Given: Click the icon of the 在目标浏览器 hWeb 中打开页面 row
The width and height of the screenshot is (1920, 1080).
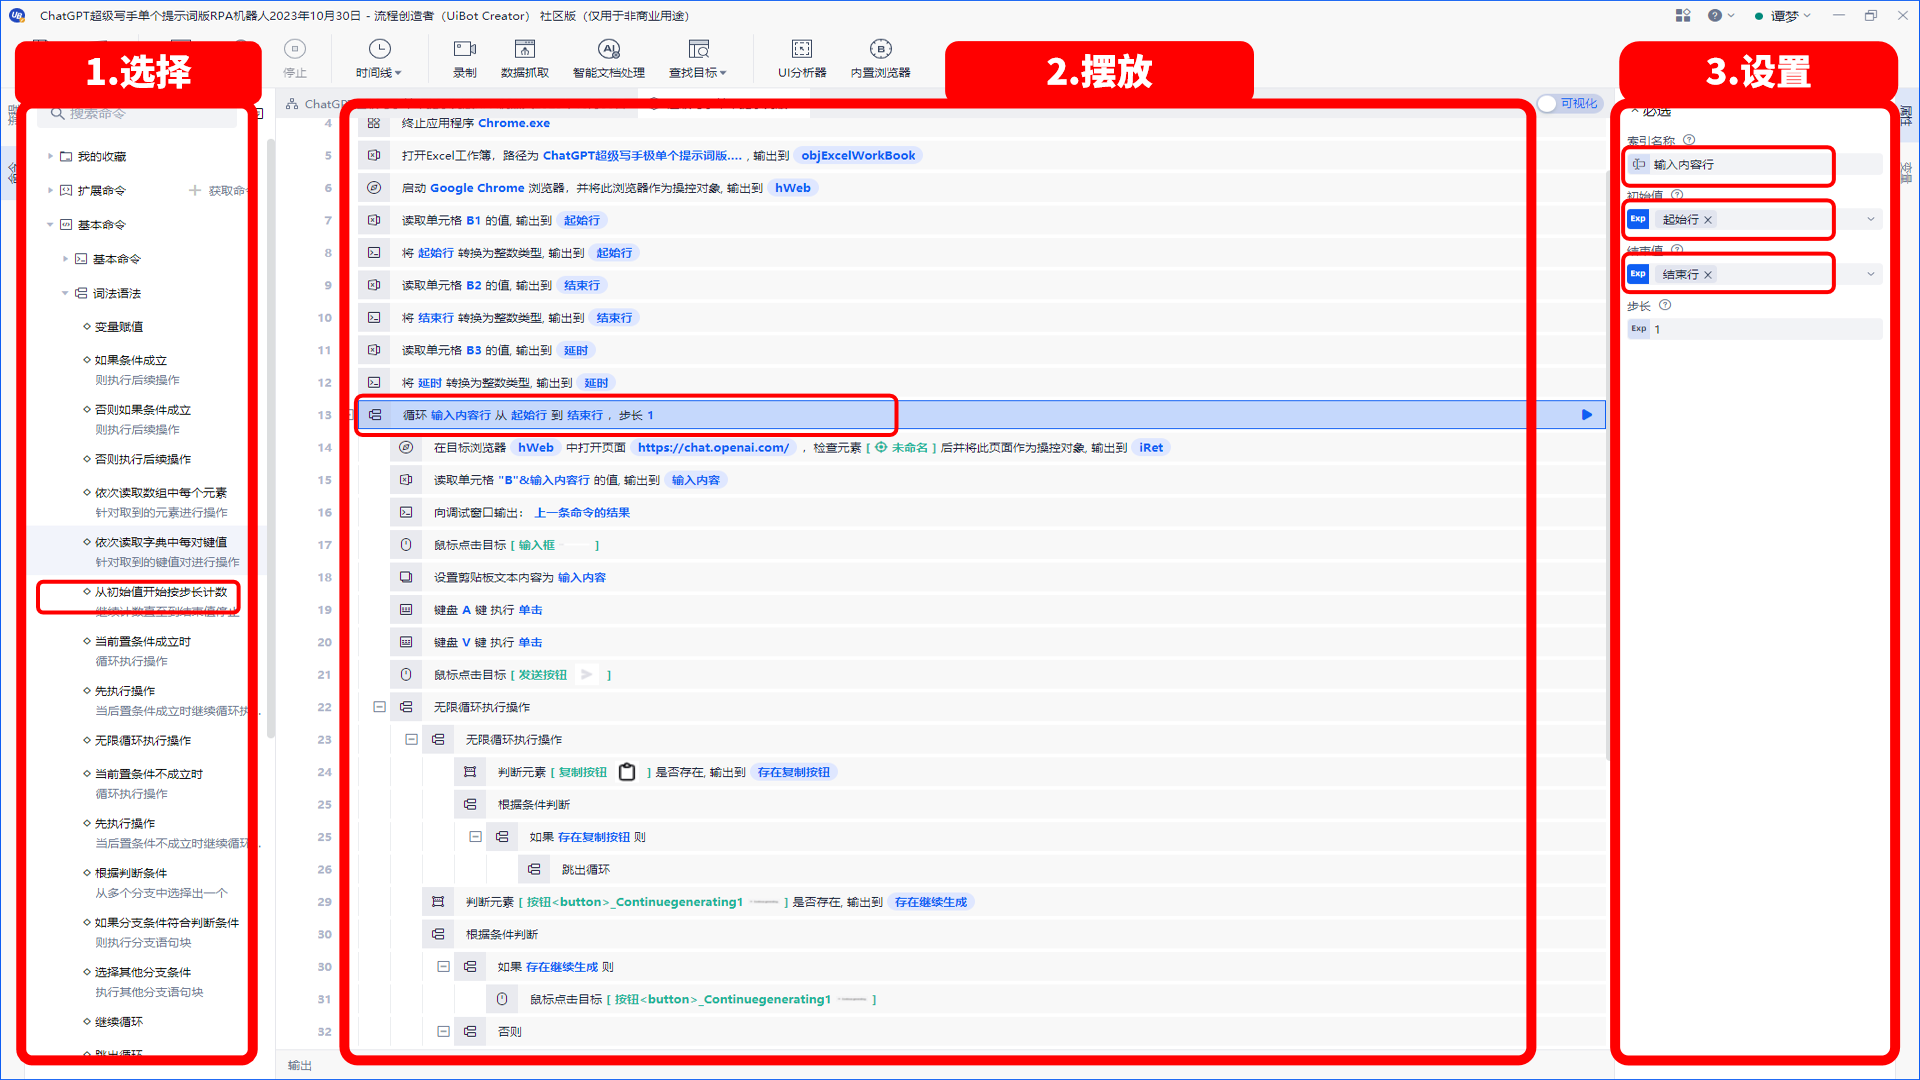Looking at the screenshot, I should (x=406, y=448).
